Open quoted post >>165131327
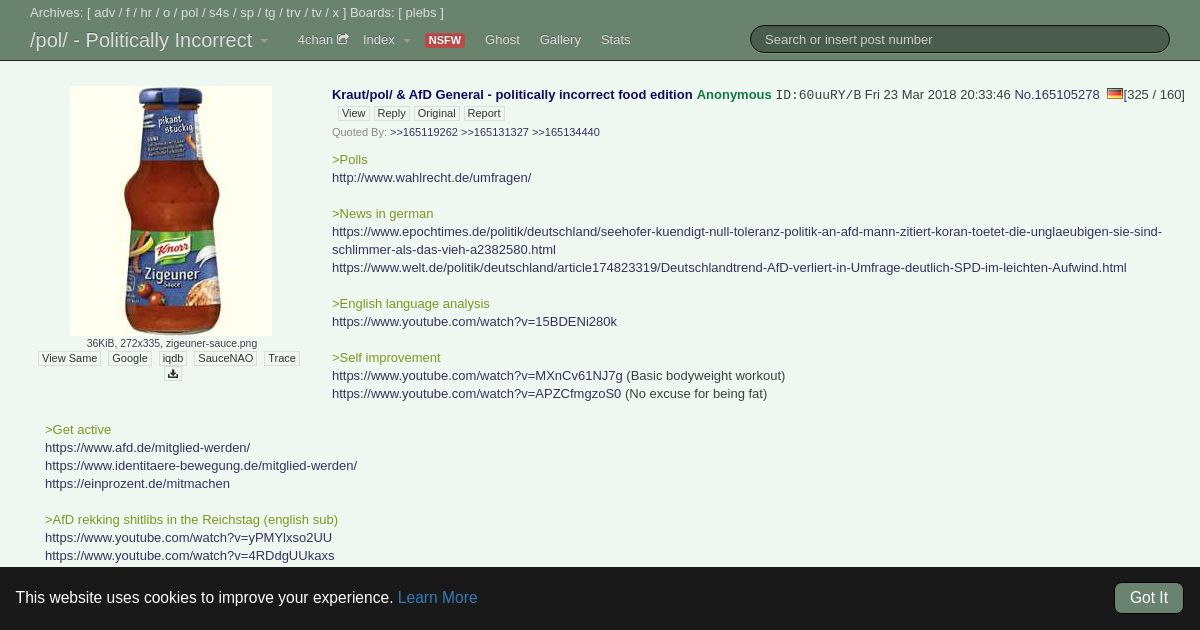The width and height of the screenshot is (1200, 630). tap(495, 132)
